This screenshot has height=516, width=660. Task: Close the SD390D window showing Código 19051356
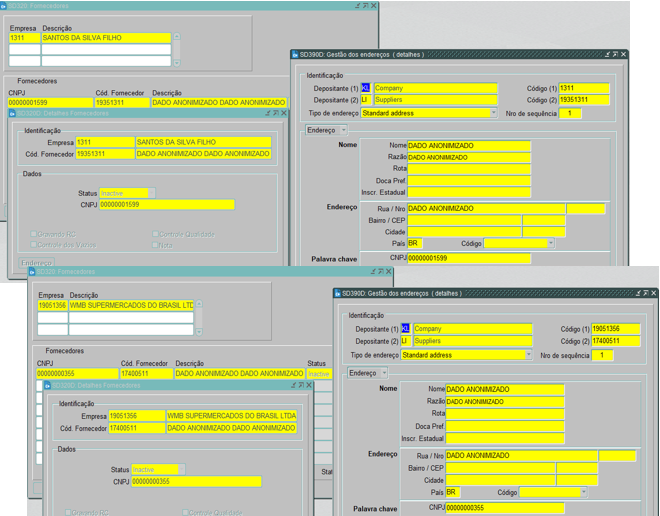654,293
